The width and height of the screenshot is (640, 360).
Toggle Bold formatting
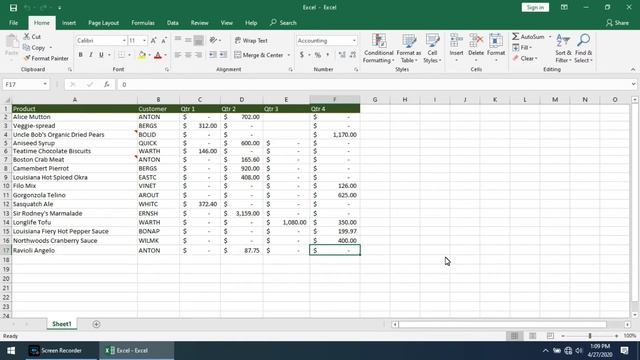80,55
